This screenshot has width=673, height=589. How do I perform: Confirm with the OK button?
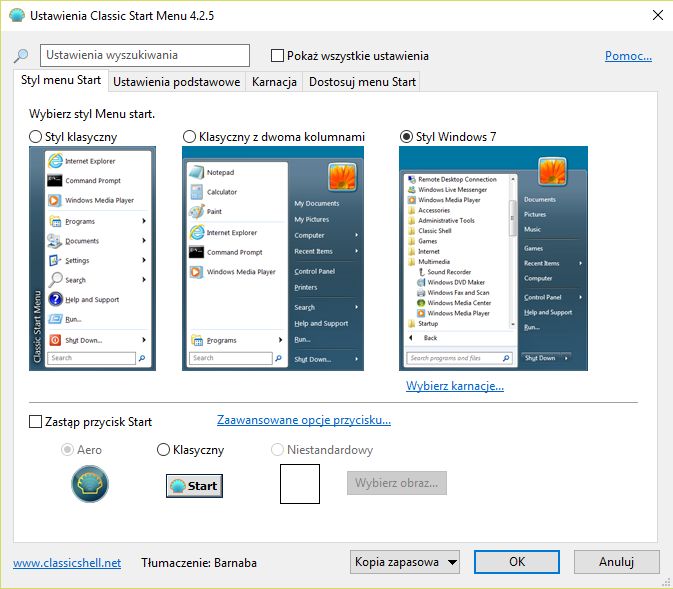pos(517,562)
